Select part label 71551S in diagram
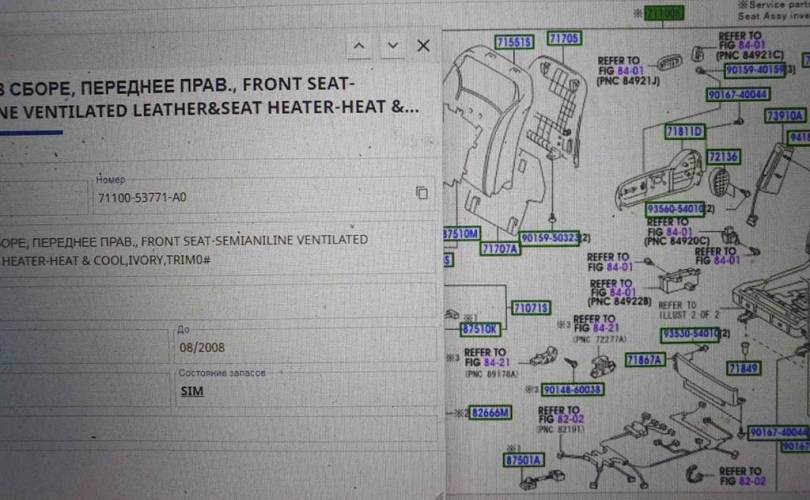The image size is (810, 500). (x=514, y=42)
